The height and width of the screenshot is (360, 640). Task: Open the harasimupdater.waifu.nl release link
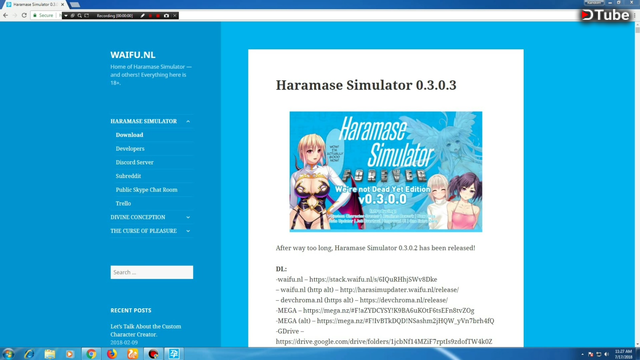[x=399, y=290]
